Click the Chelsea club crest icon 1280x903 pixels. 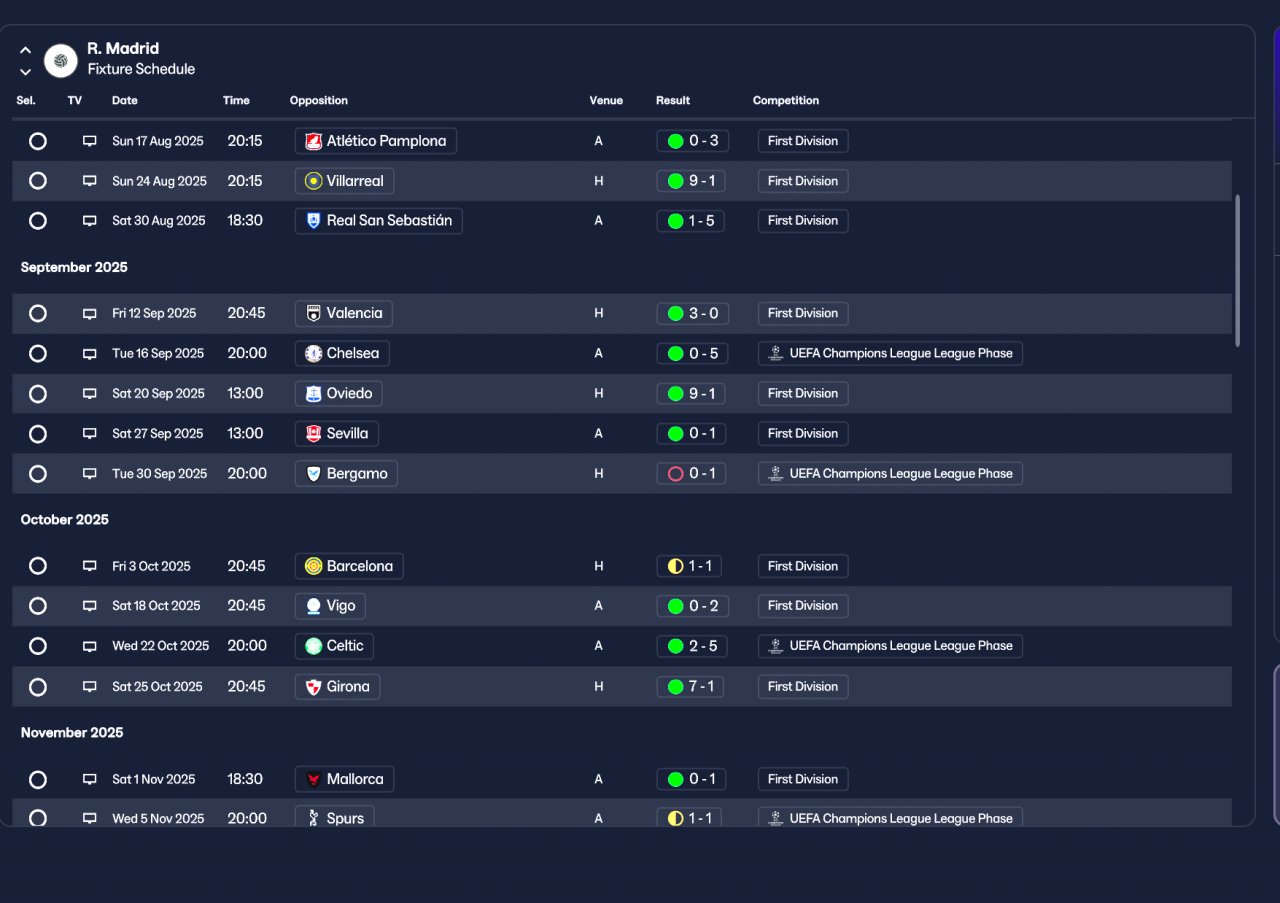tap(313, 353)
